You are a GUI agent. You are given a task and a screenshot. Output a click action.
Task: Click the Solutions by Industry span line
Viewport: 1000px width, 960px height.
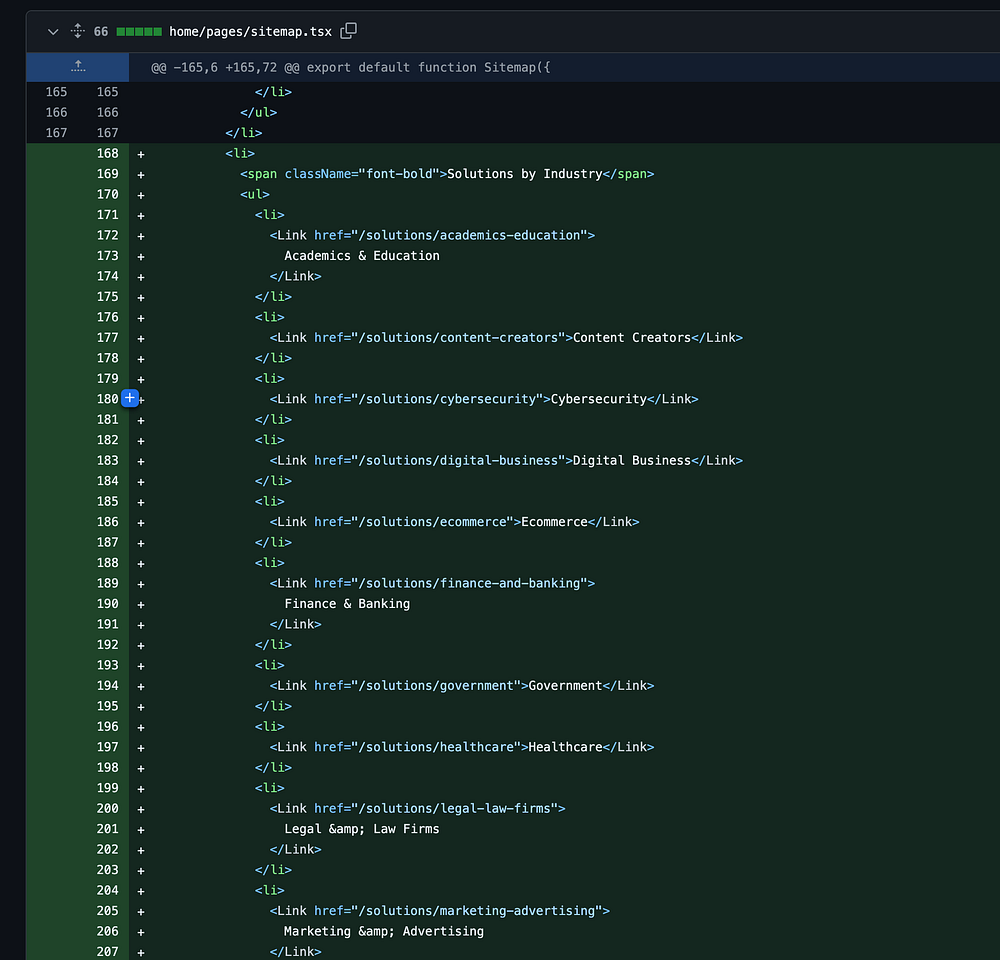446,174
